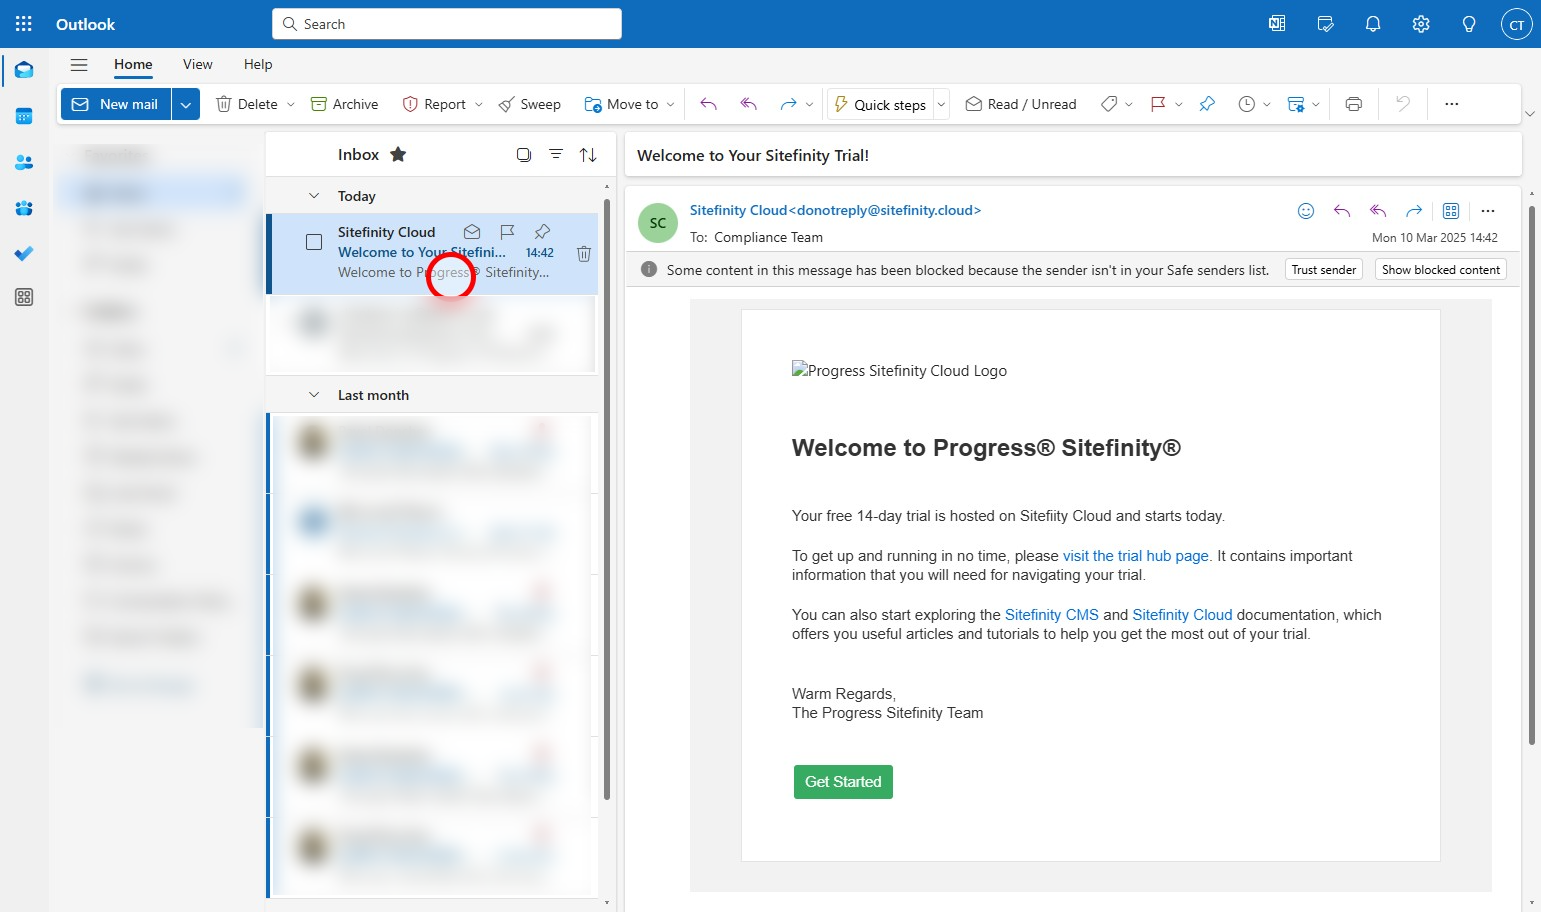Viewport: 1541px width, 912px height.
Task: Add a reaction with the smiley icon
Action: click(1306, 211)
